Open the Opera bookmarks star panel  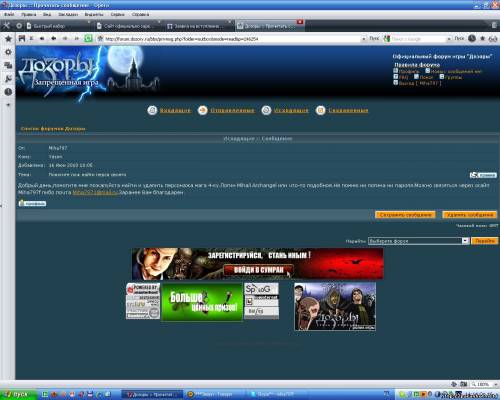click(8, 39)
